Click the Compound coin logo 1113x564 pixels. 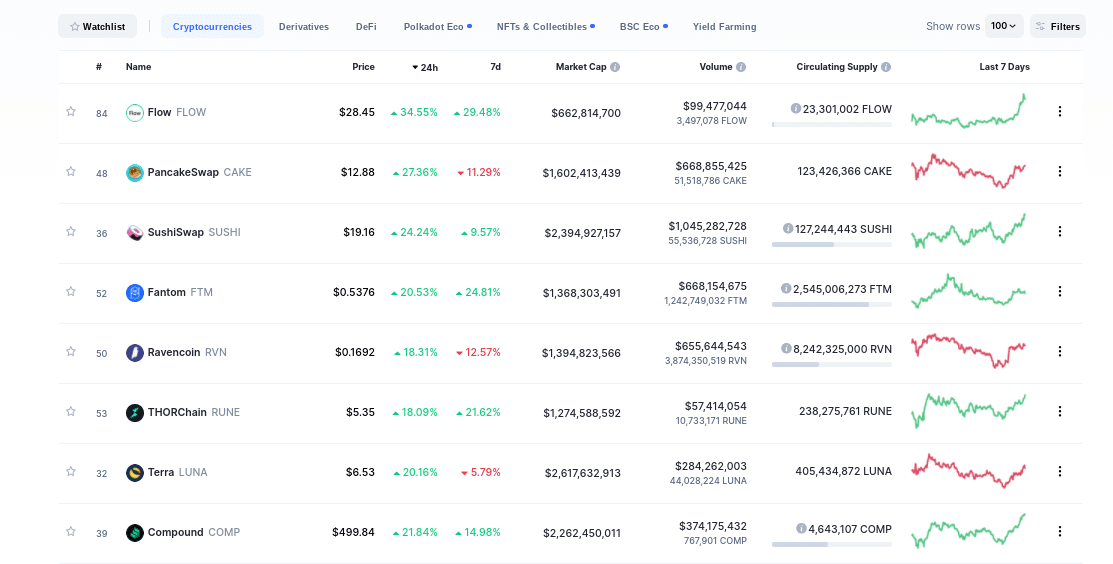pos(135,533)
